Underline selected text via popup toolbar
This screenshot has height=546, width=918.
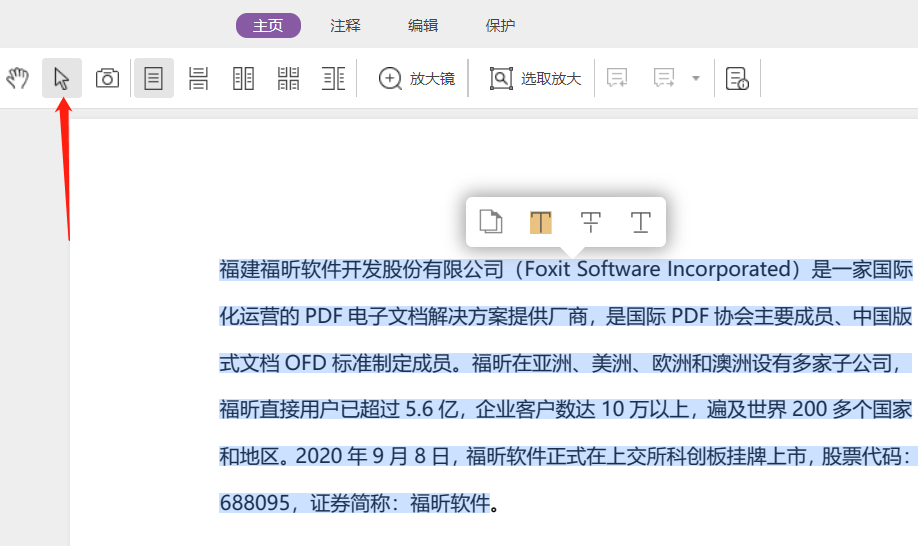[x=640, y=222]
